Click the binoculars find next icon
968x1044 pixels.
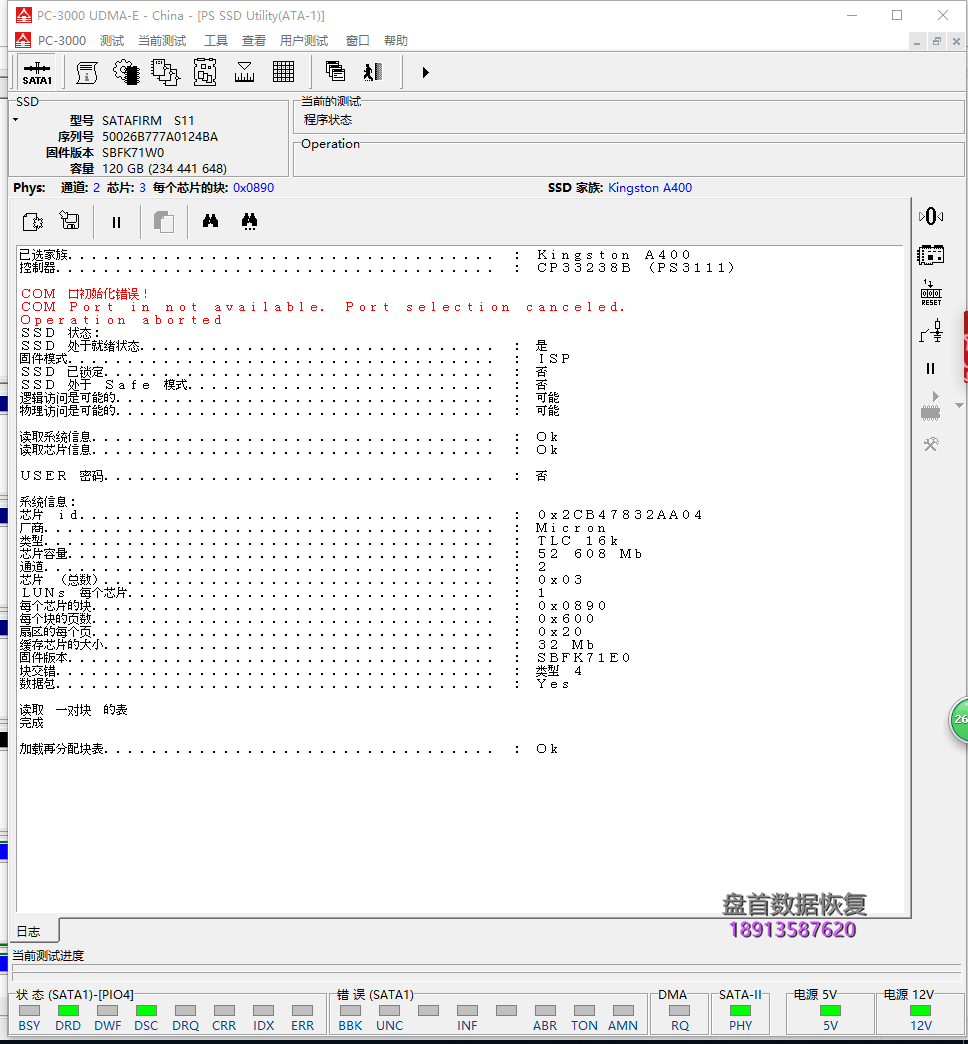[x=250, y=221]
